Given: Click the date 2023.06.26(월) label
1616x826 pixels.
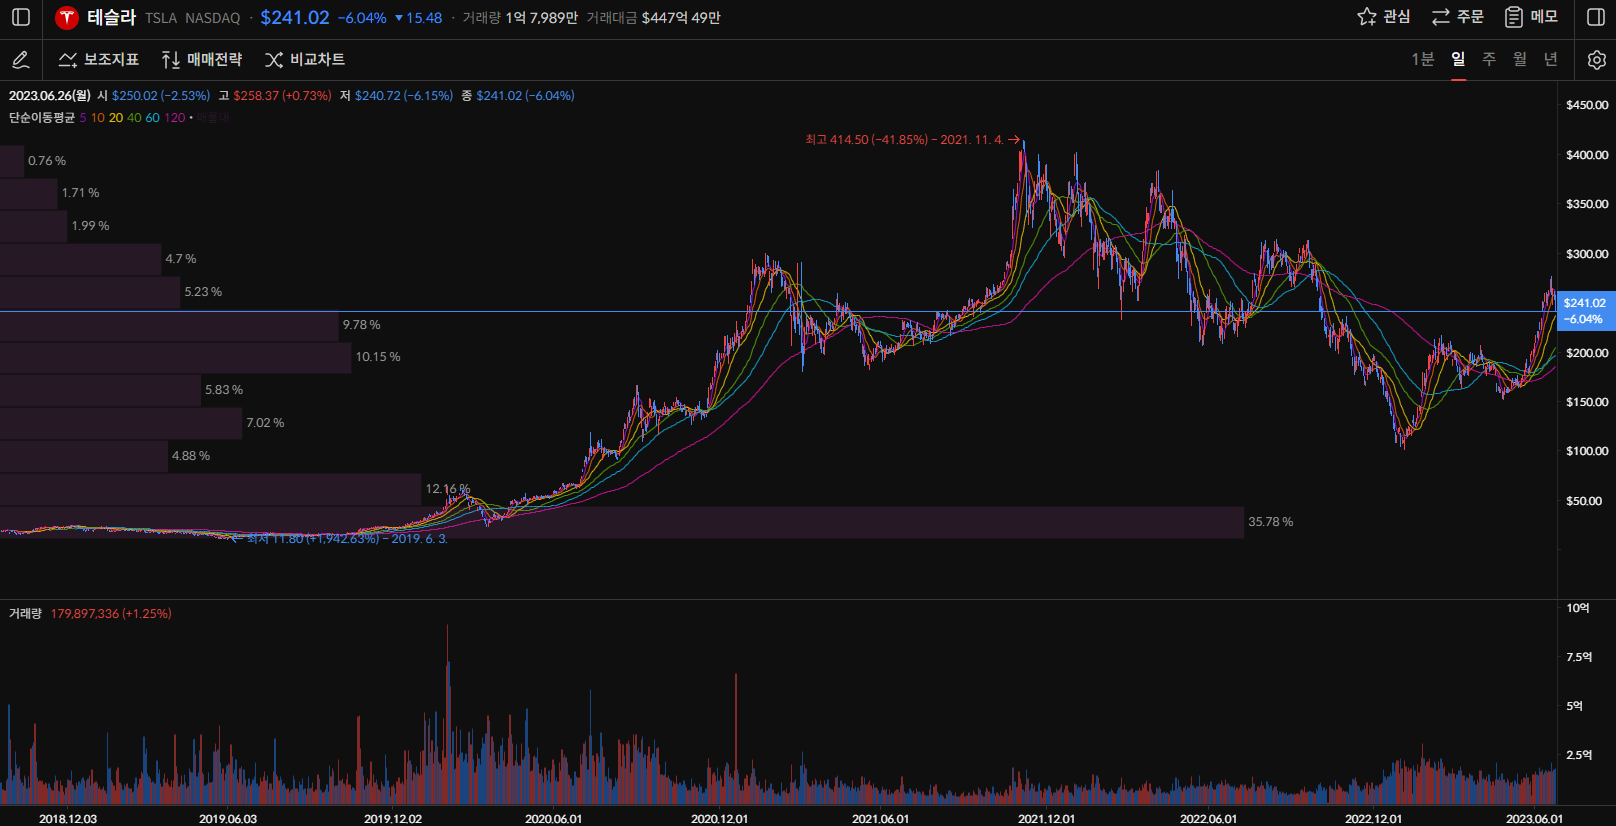Looking at the screenshot, I should pyautogui.click(x=50, y=96).
